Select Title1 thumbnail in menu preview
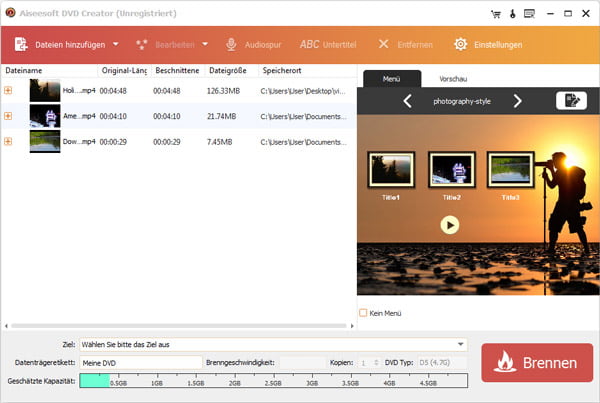Viewport: 600px width, 403px height. (x=389, y=172)
